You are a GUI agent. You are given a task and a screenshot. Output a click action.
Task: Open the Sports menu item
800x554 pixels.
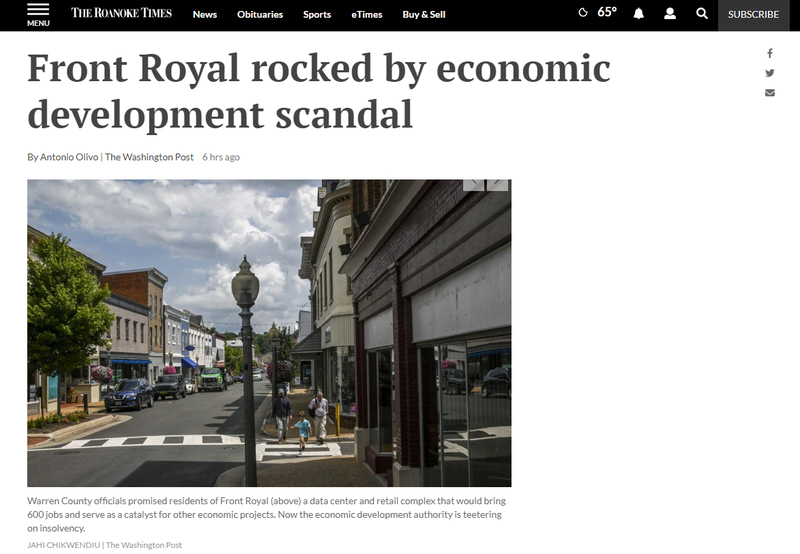point(317,14)
